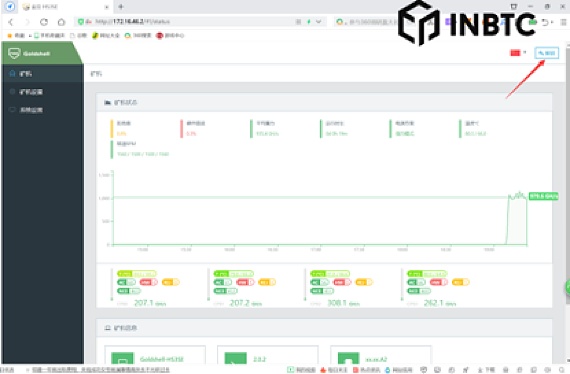The width and height of the screenshot is (570, 374).
Task: Click the green firmware version 2.0.2 tile icon
Action: 236,358
